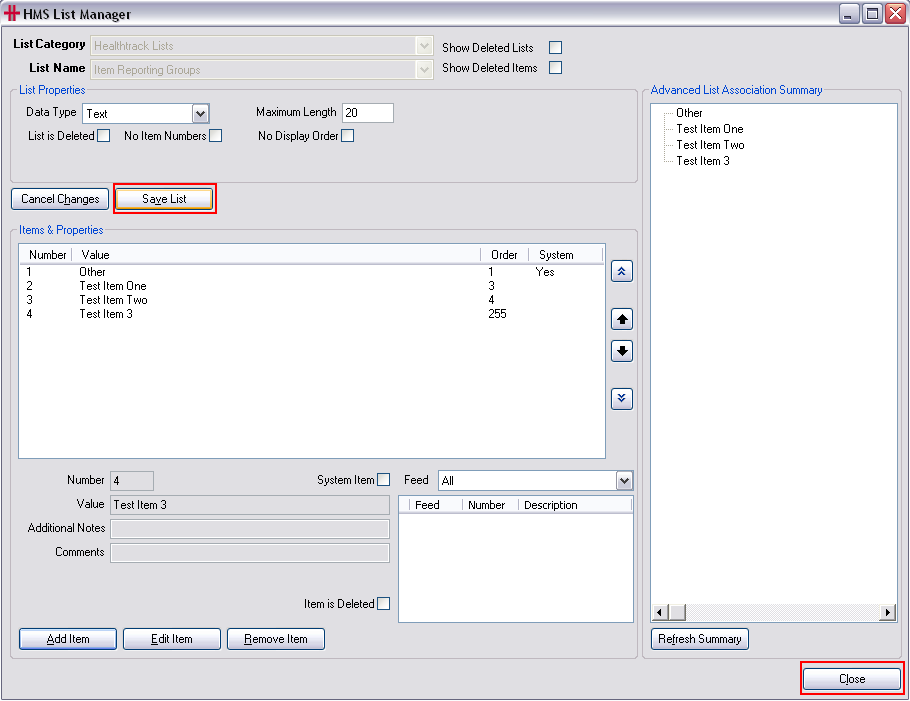Screen dimensions: 910x701
Task: Select the Other row in items list
Action: [x=312, y=272]
